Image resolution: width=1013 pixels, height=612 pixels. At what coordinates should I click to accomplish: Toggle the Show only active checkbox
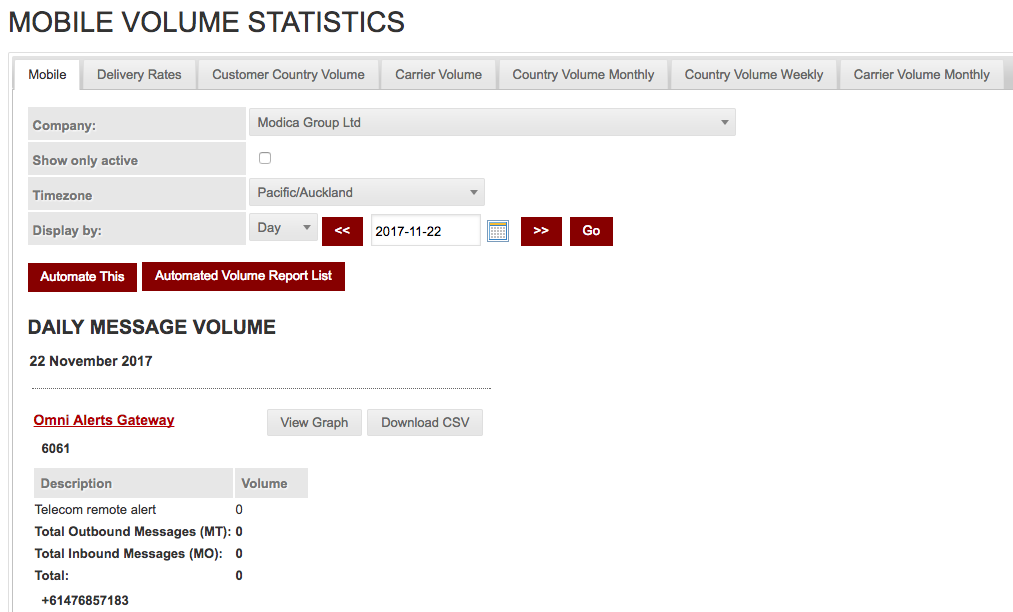(x=265, y=158)
